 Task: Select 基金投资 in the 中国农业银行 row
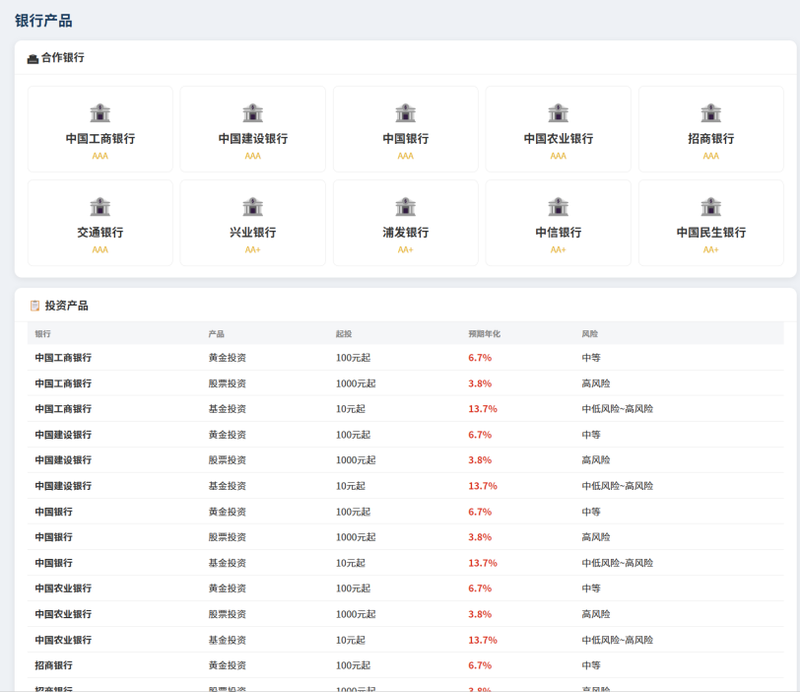pos(227,640)
